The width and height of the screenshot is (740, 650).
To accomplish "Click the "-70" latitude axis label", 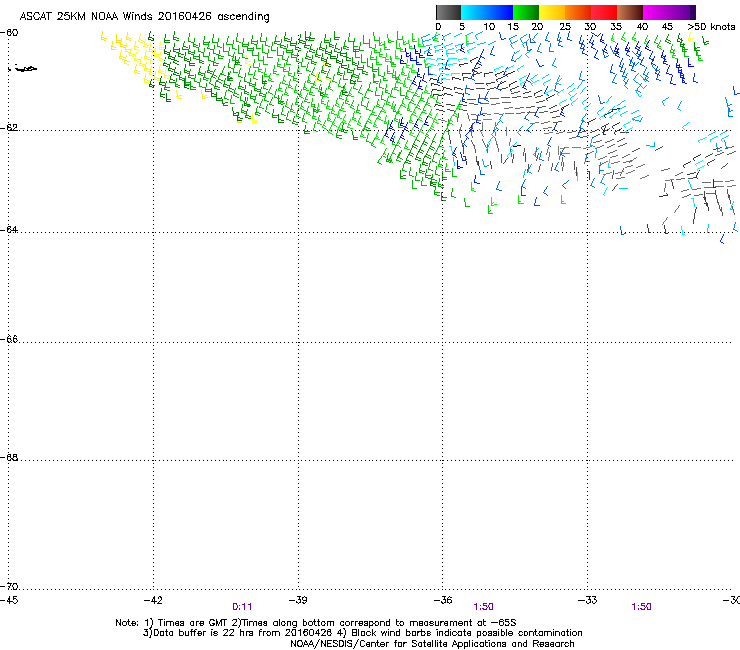I will 10,587.
